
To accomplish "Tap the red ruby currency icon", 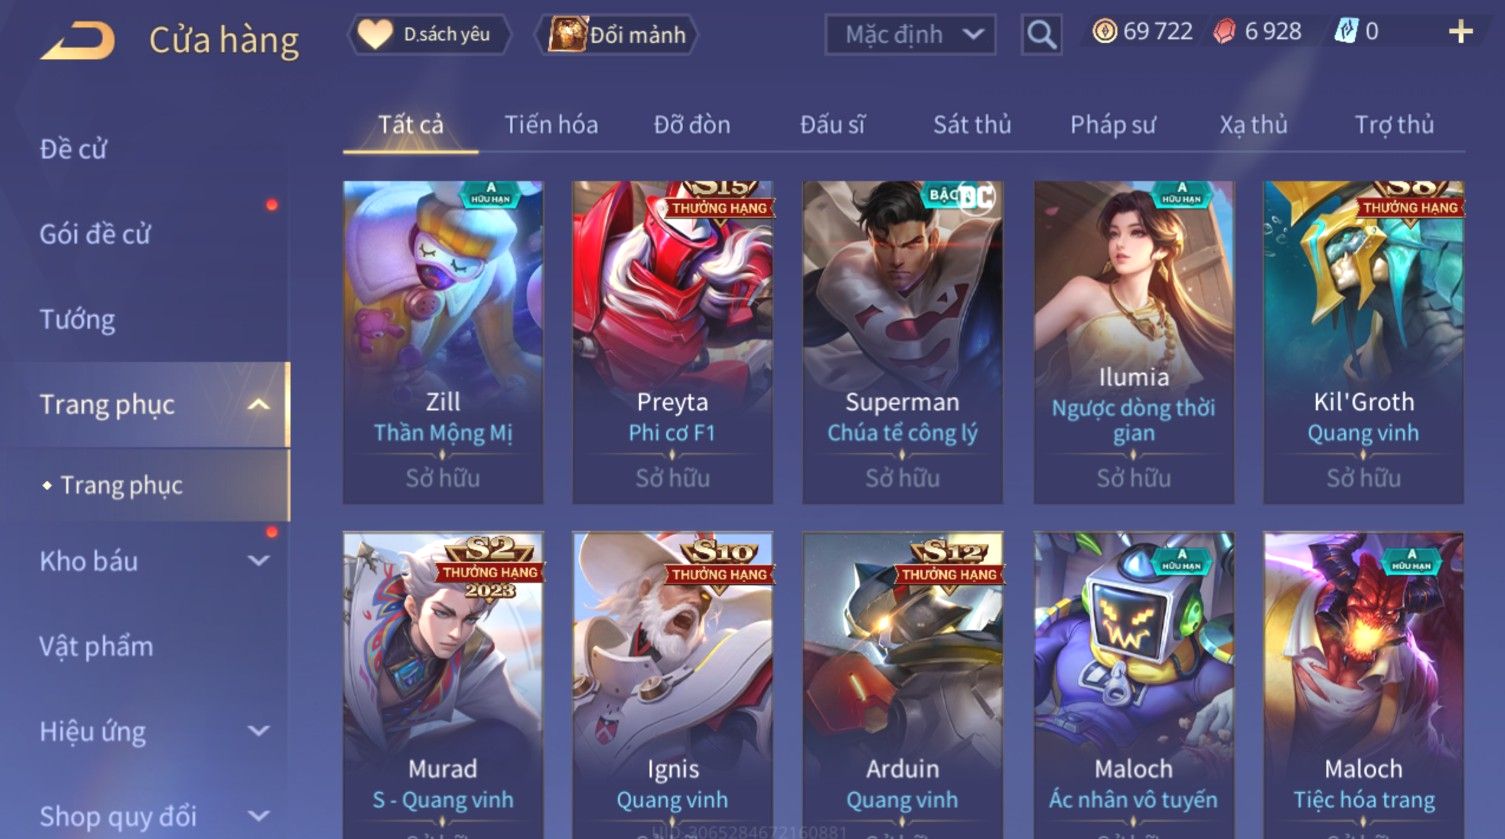I will pyautogui.click(x=1225, y=32).
